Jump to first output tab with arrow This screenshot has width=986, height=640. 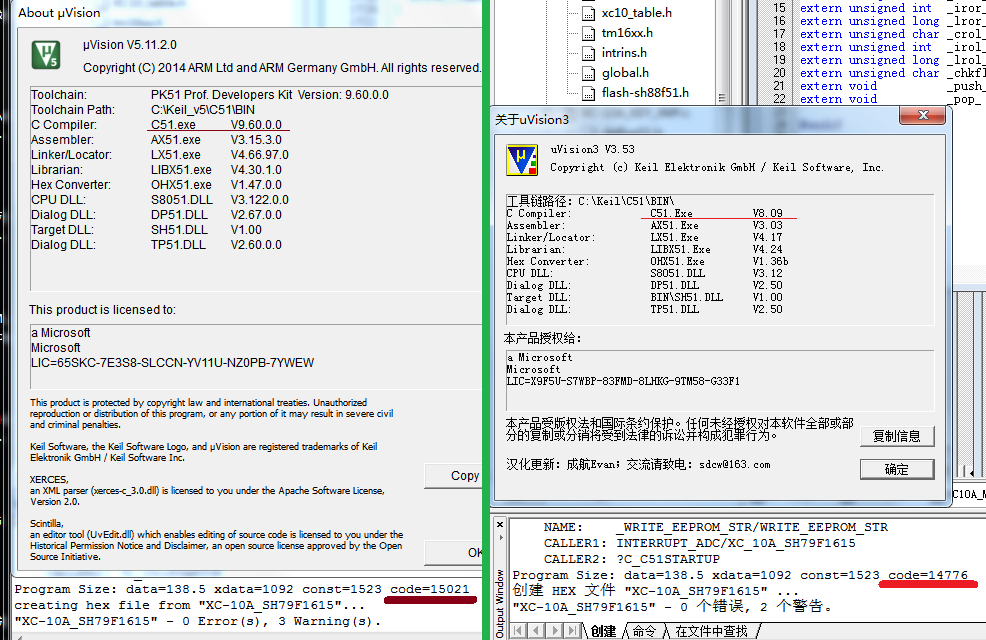tap(518, 631)
